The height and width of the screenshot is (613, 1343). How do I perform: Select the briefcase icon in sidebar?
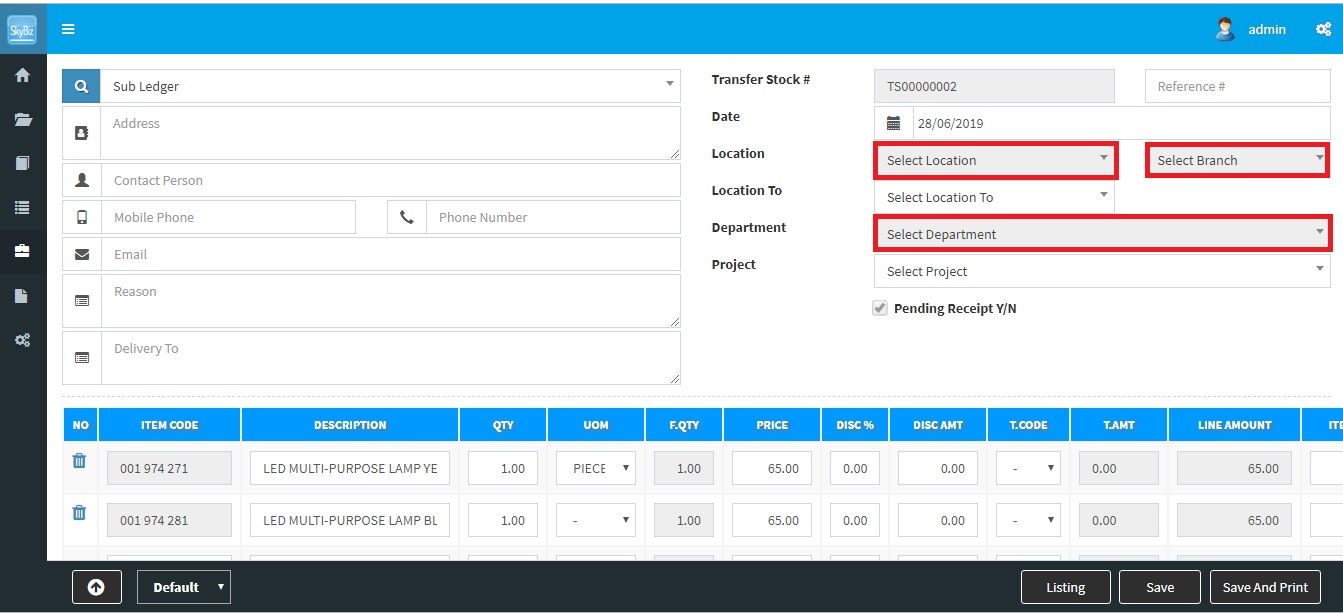coord(22,252)
